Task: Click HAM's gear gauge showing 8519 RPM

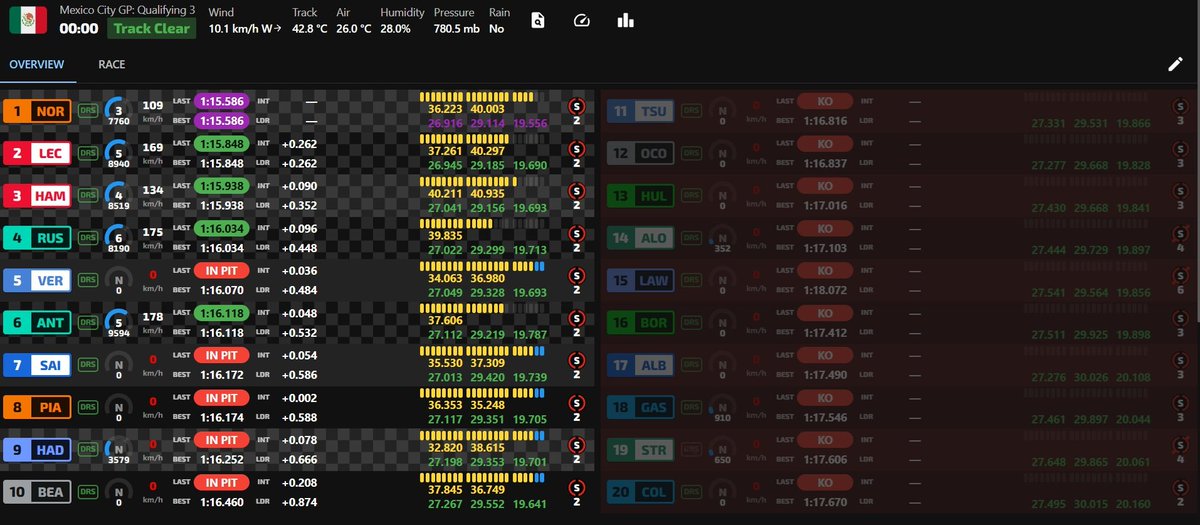Action: pos(118,196)
